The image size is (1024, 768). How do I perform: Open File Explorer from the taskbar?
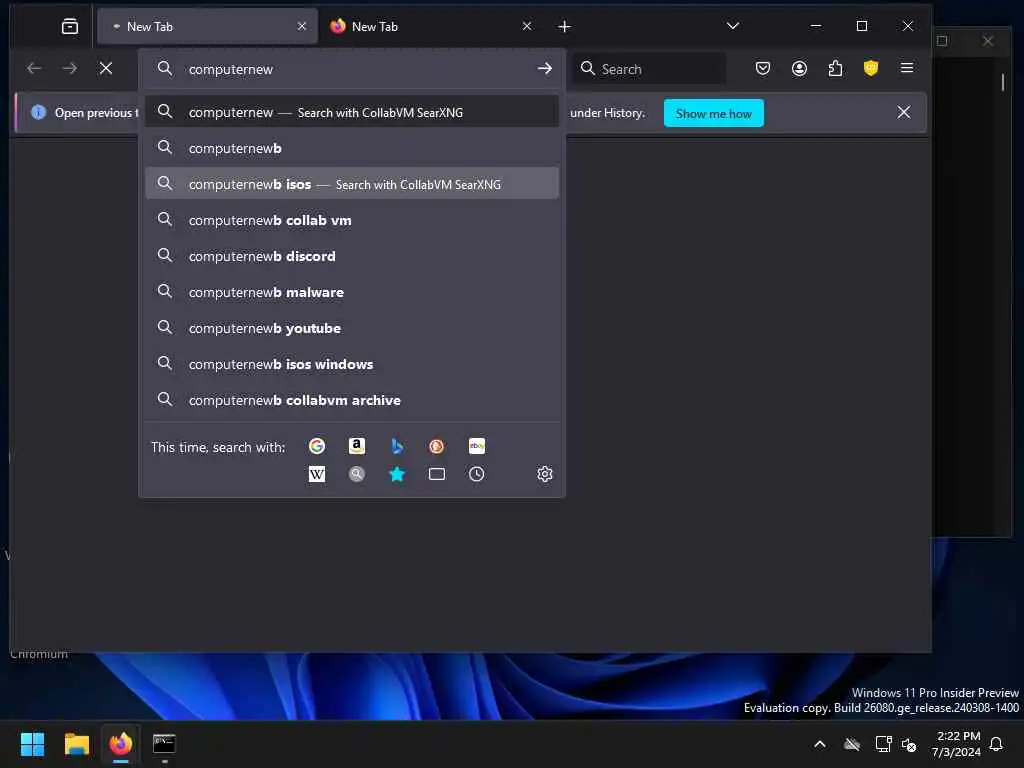point(76,744)
